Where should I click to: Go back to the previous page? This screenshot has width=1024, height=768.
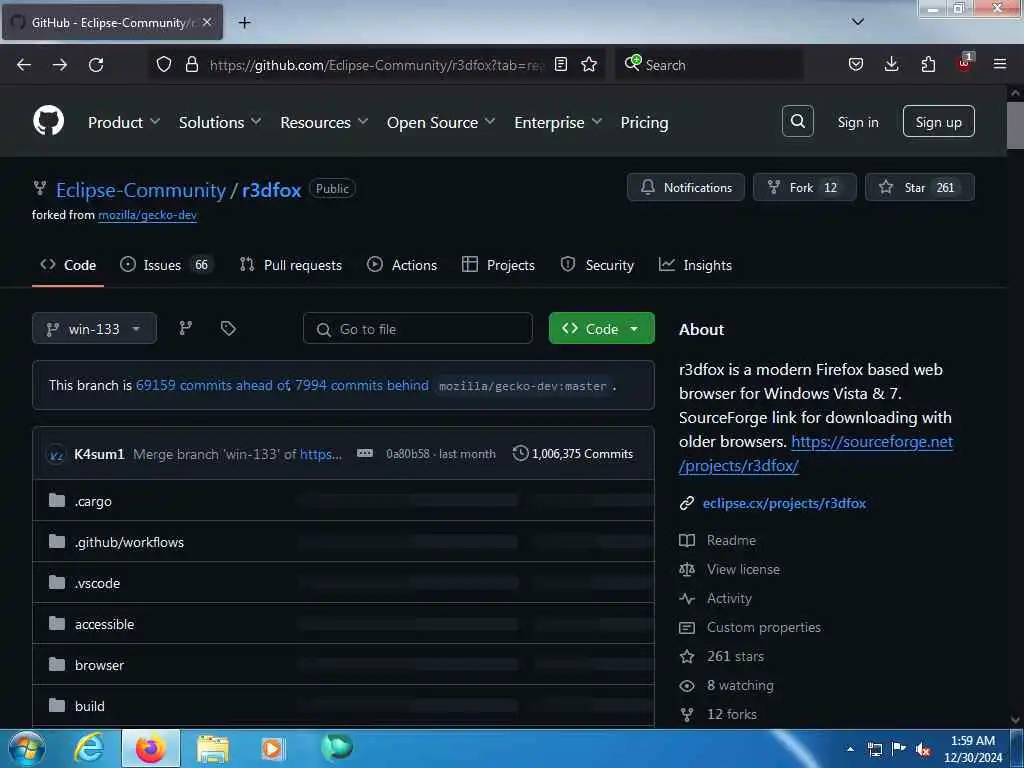point(24,65)
